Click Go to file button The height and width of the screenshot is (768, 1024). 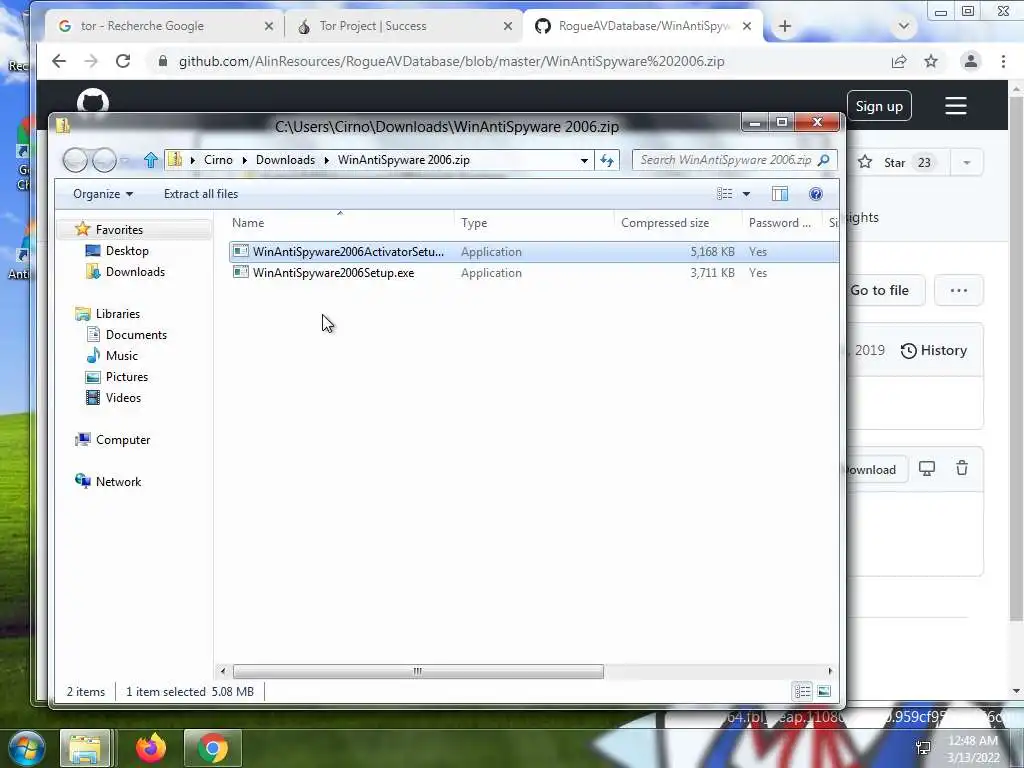tap(880, 291)
